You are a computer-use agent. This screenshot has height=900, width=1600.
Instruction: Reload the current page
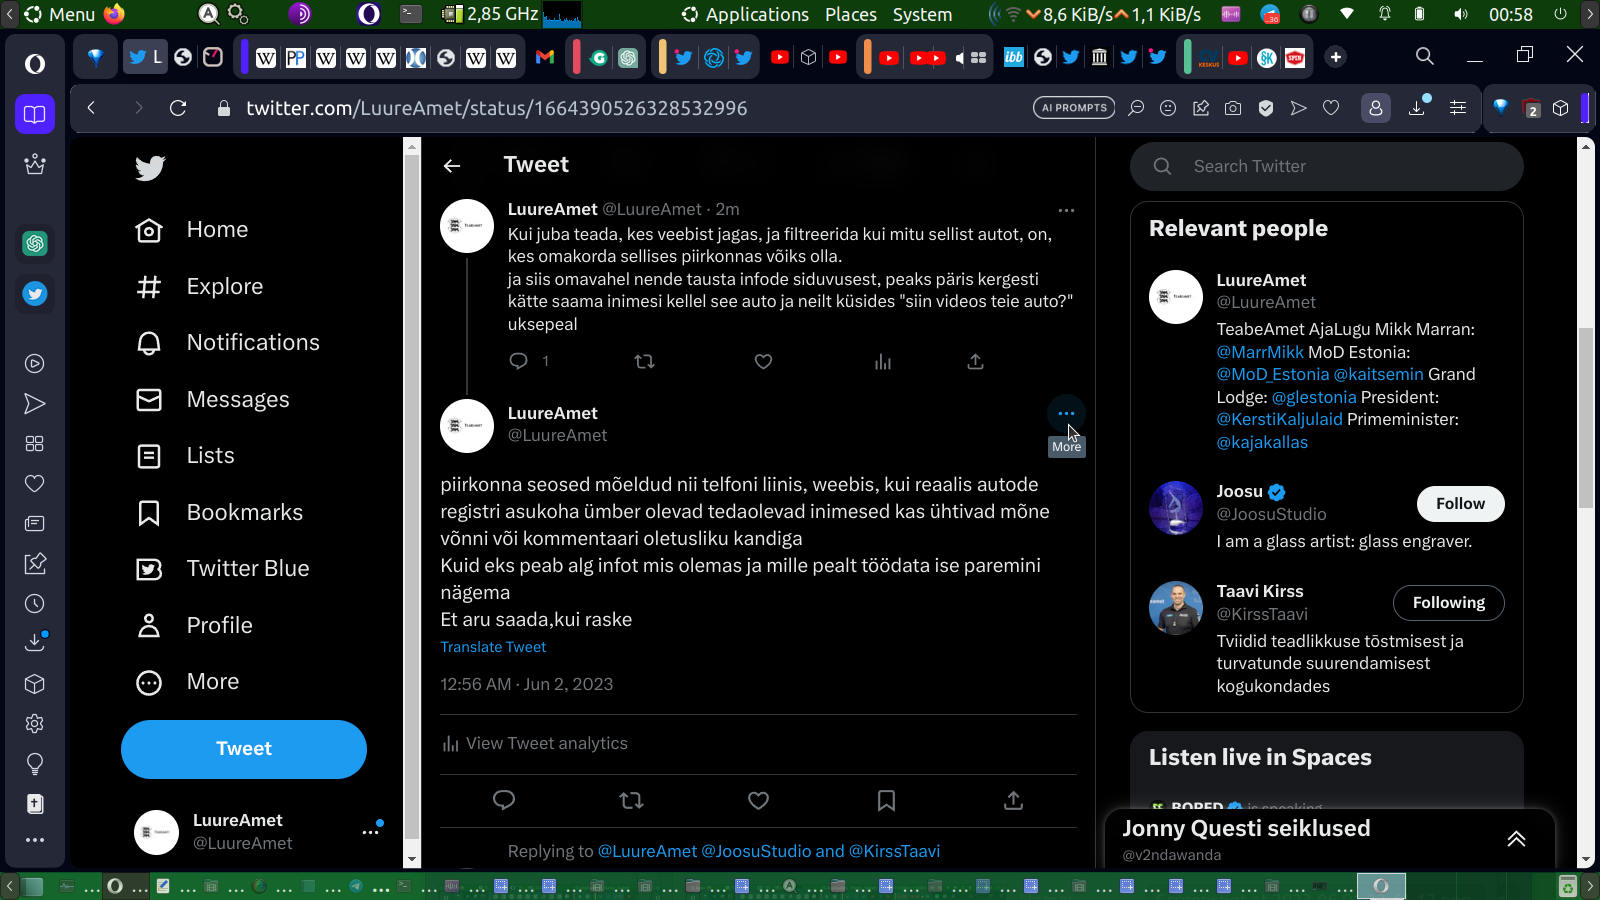(x=178, y=108)
